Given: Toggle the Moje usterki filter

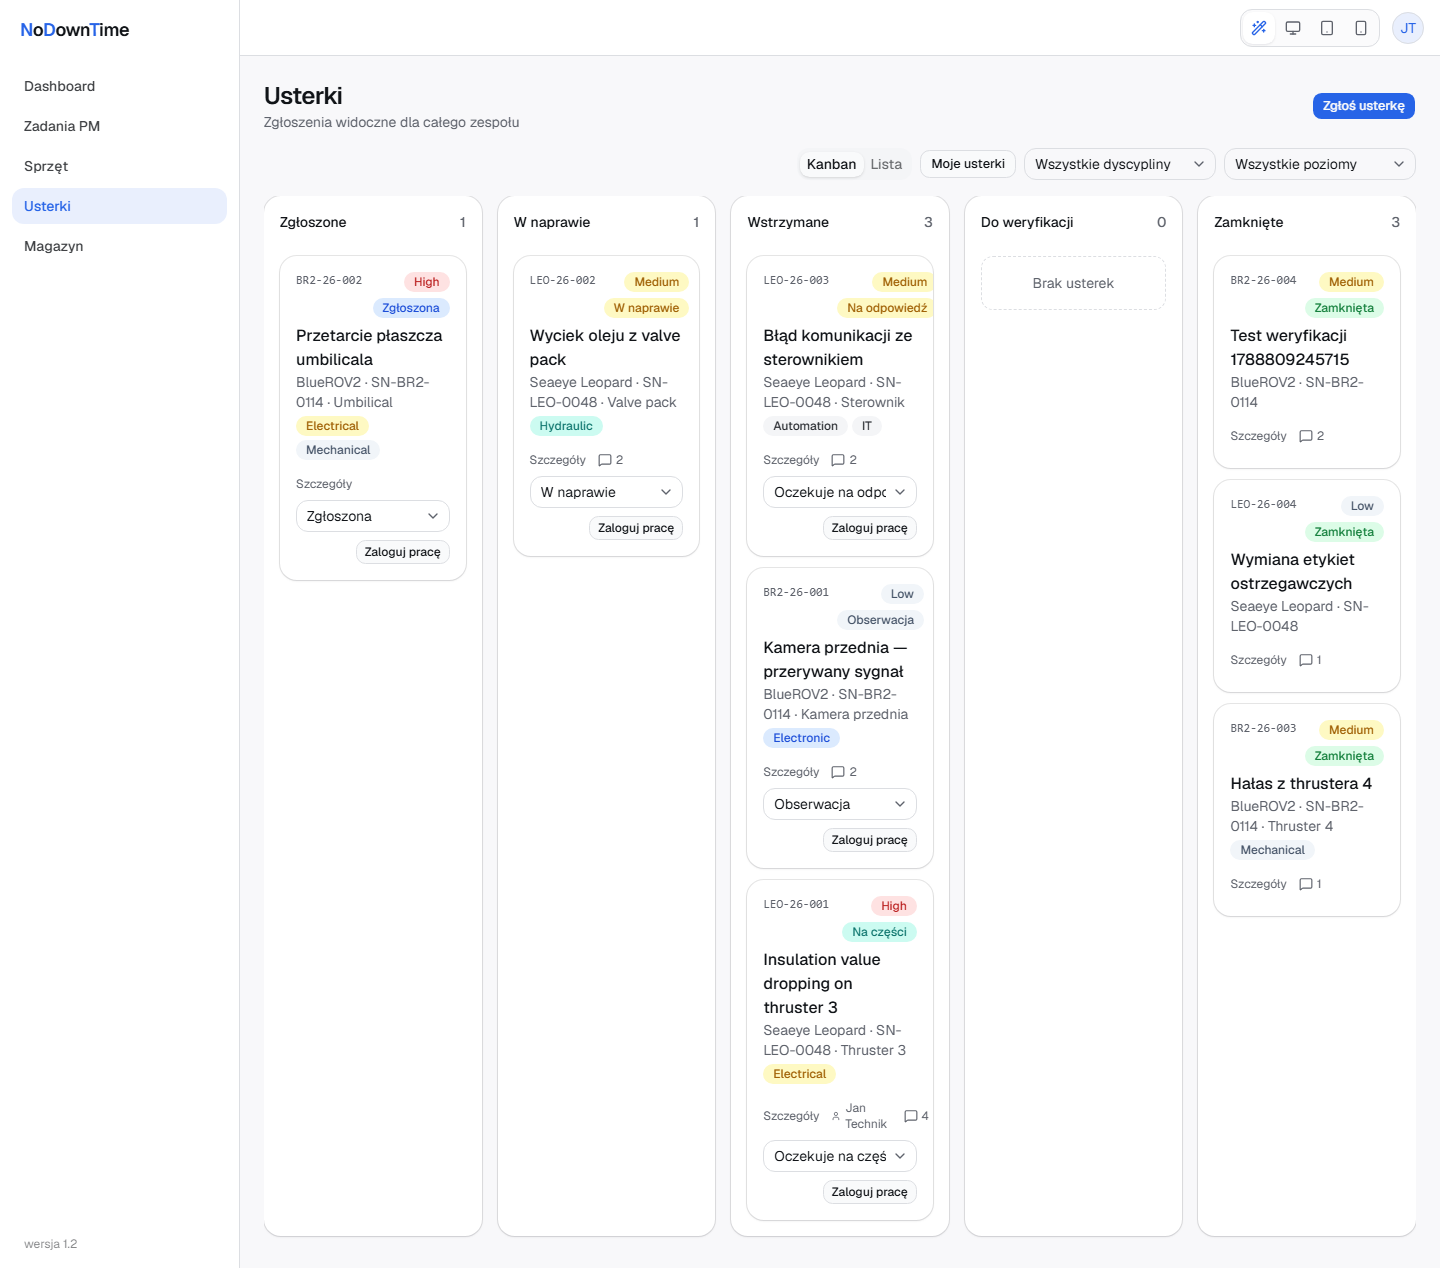Looking at the screenshot, I should point(968,164).
